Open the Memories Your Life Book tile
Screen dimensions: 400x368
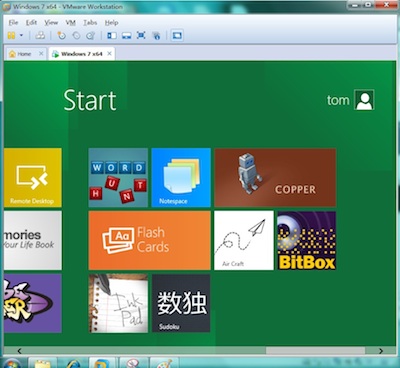click(x=33, y=240)
